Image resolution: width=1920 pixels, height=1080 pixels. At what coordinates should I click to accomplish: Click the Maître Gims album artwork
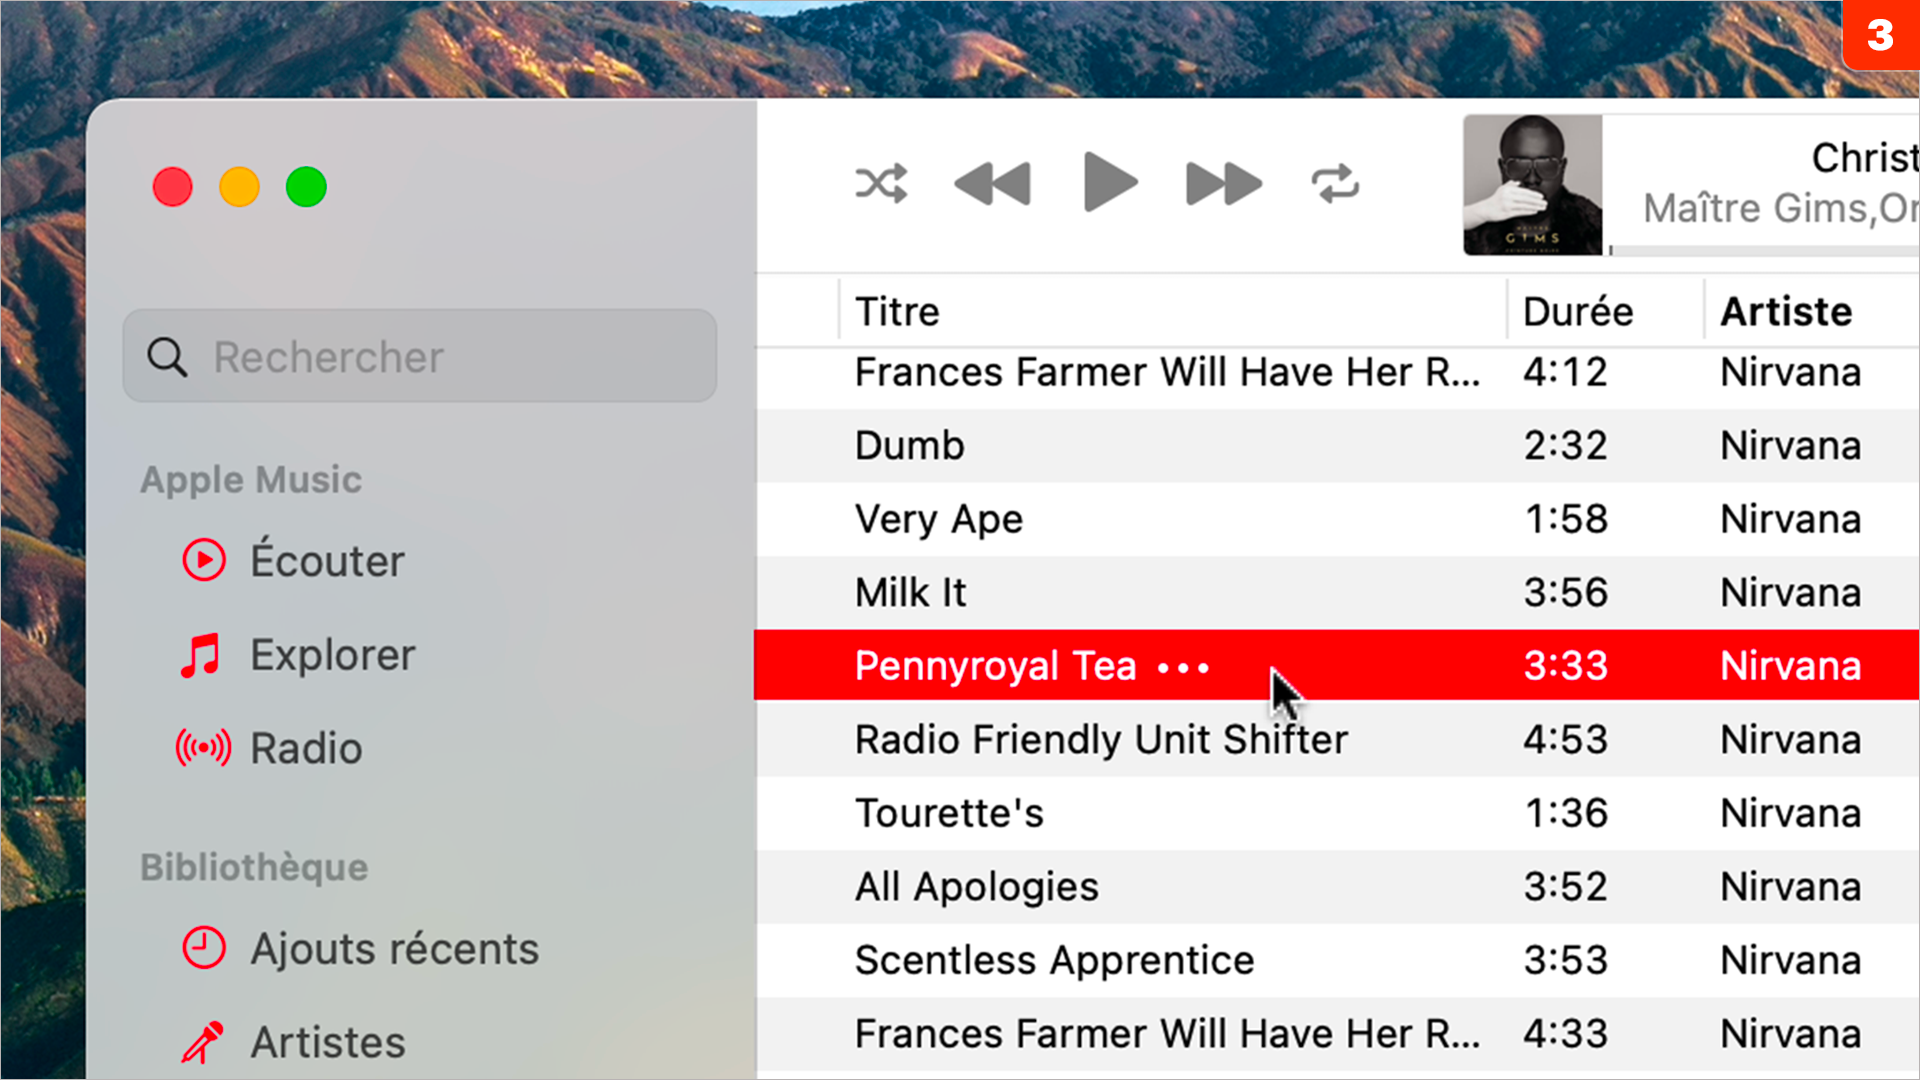1532,185
